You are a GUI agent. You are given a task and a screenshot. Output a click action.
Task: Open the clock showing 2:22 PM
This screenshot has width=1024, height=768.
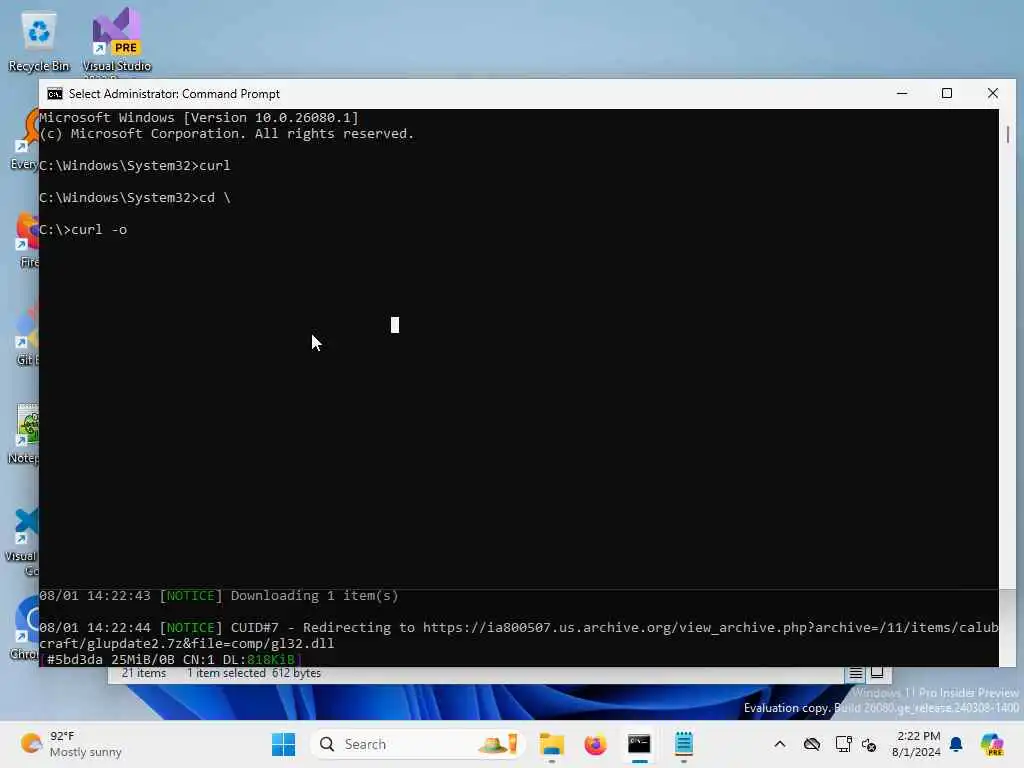coord(916,744)
